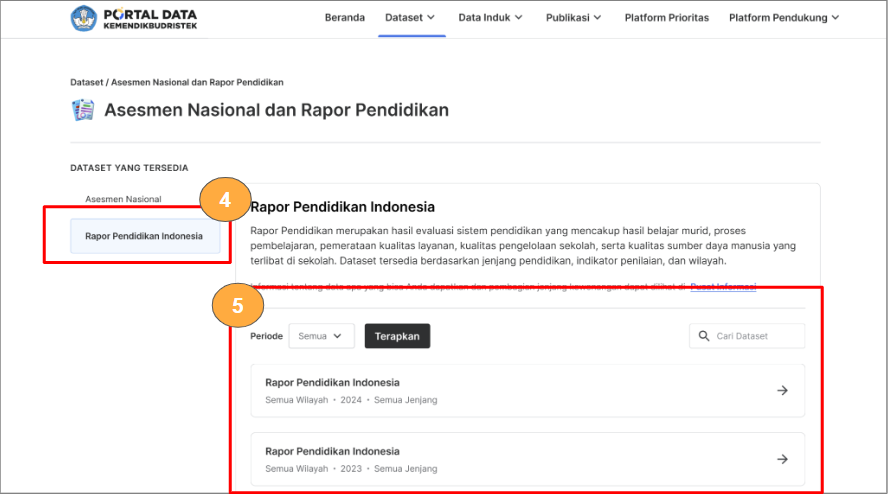Click the Rapor Pendidikan Indonesia section heading
The image size is (891, 494).
click(x=343, y=207)
